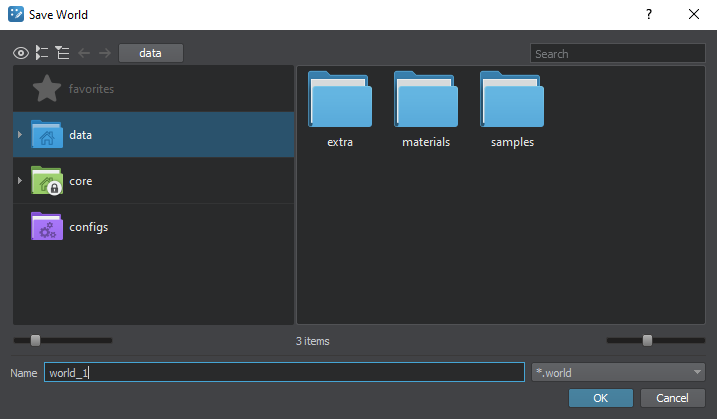Toggle the eye visibility filter icon

[x=21, y=53]
